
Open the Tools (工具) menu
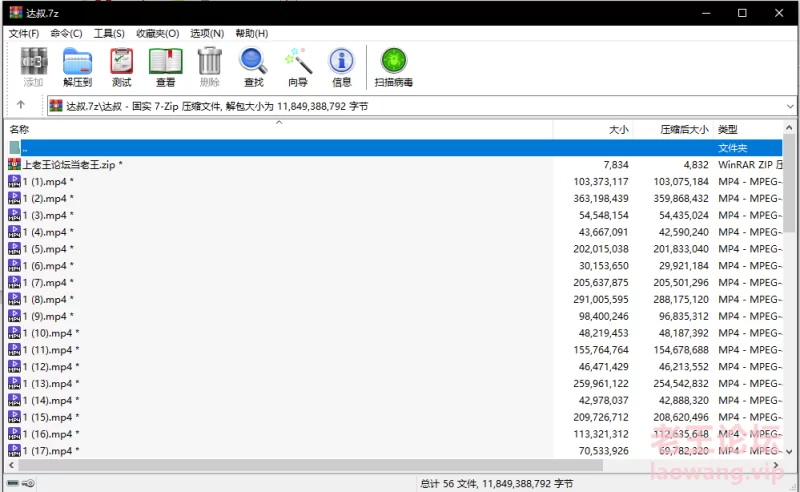coord(109,33)
